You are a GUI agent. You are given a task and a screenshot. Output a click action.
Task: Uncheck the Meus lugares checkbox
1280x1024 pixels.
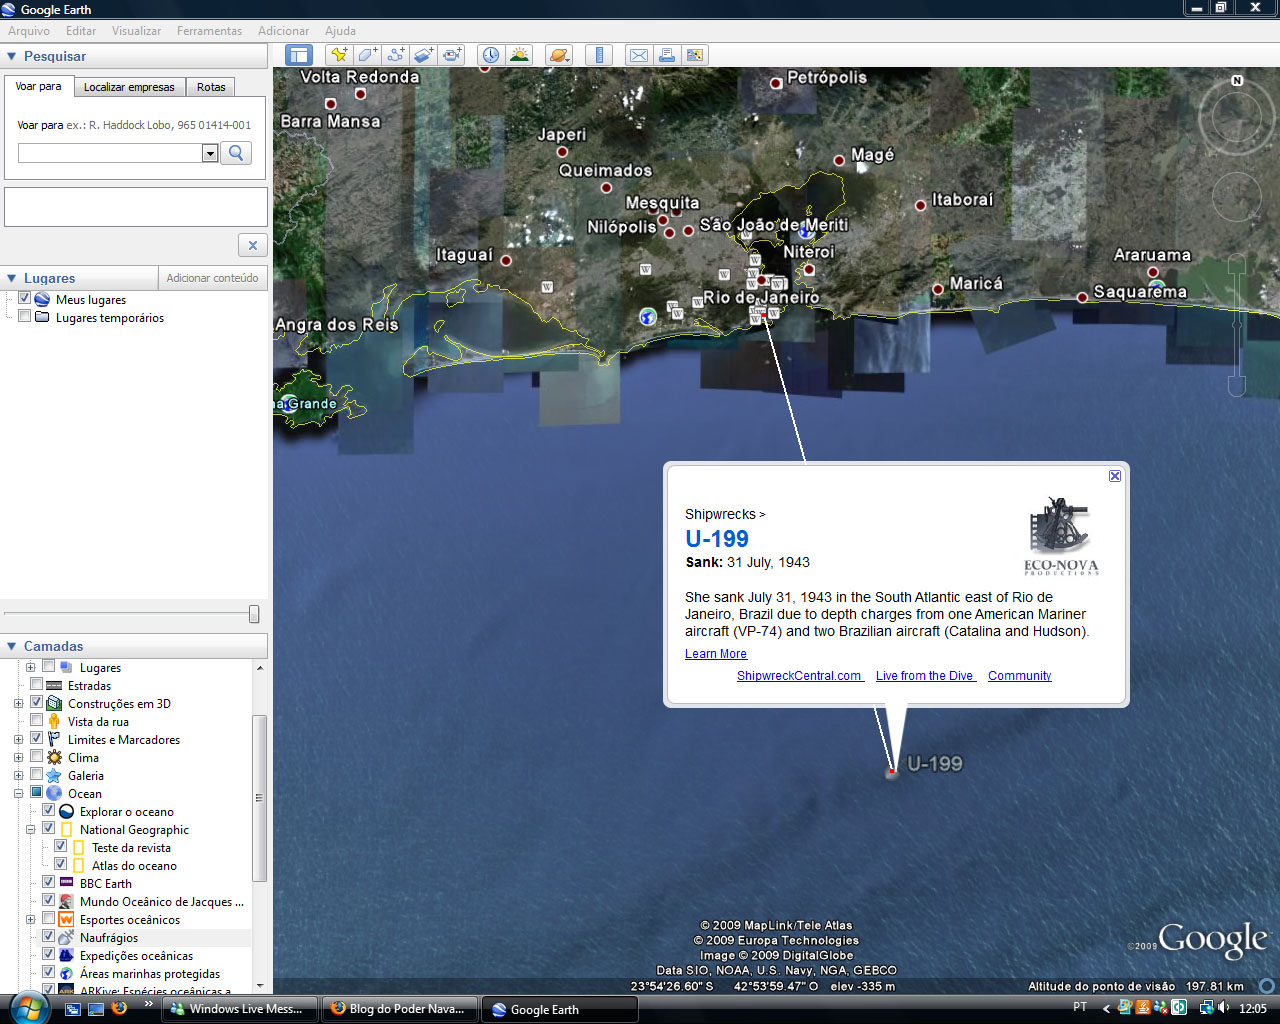(25, 298)
